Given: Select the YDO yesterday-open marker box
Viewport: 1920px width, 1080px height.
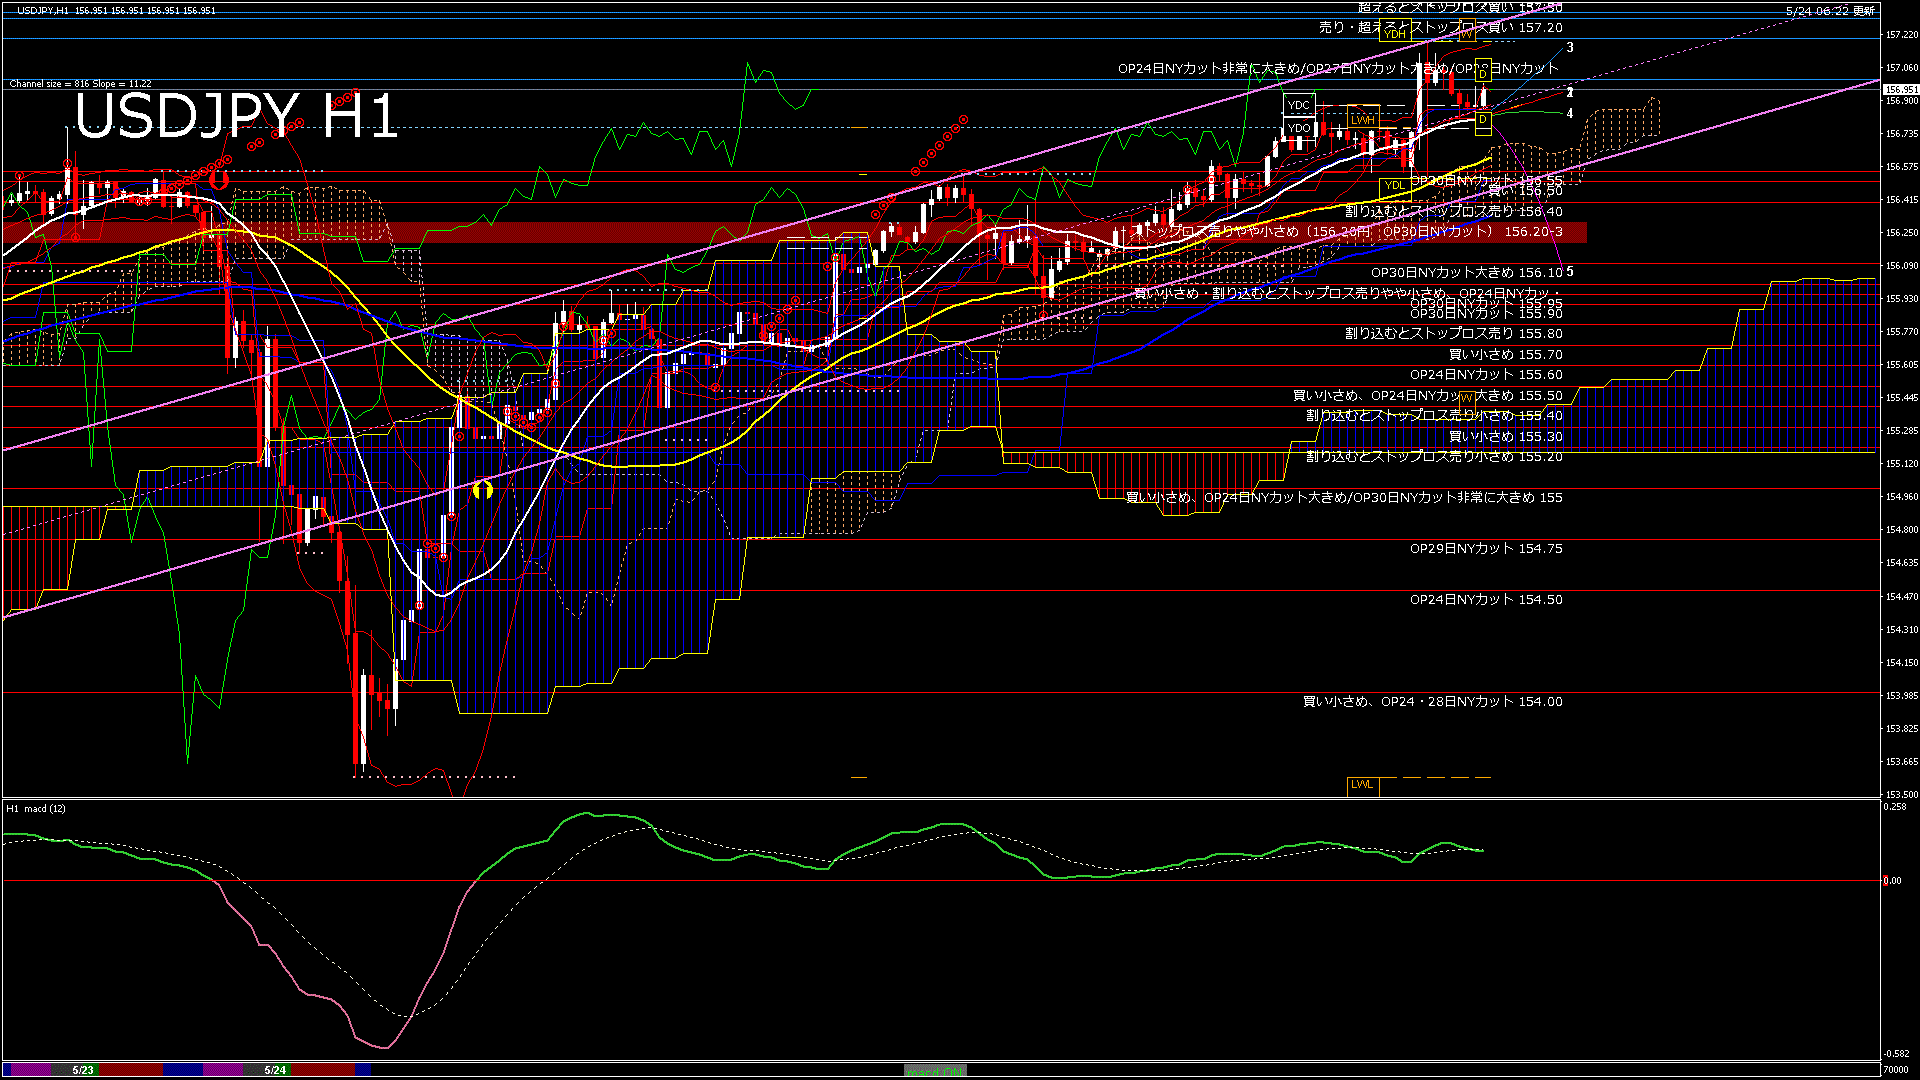Looking at the screenshot, I should click(x=1298, y=128).
